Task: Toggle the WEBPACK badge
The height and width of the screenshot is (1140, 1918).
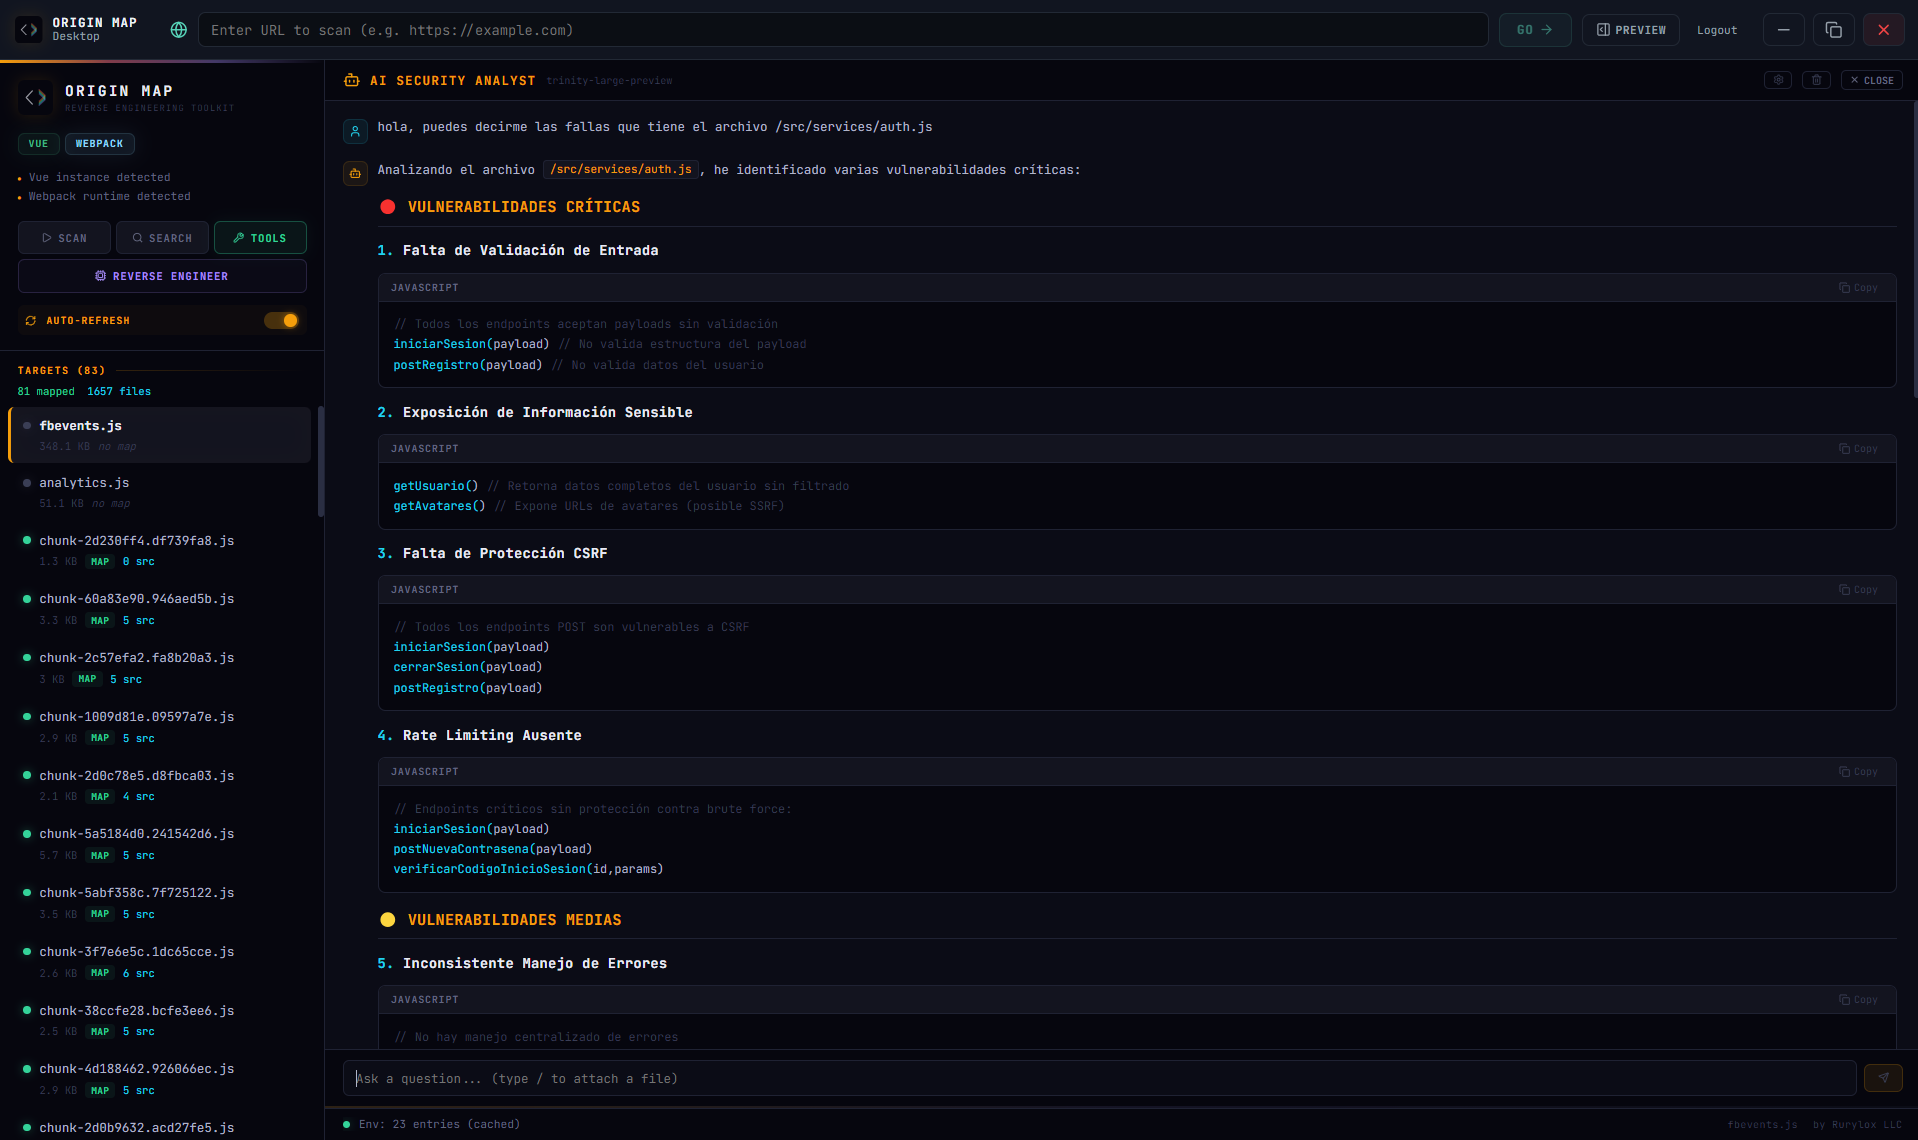Action: [99, 143]
